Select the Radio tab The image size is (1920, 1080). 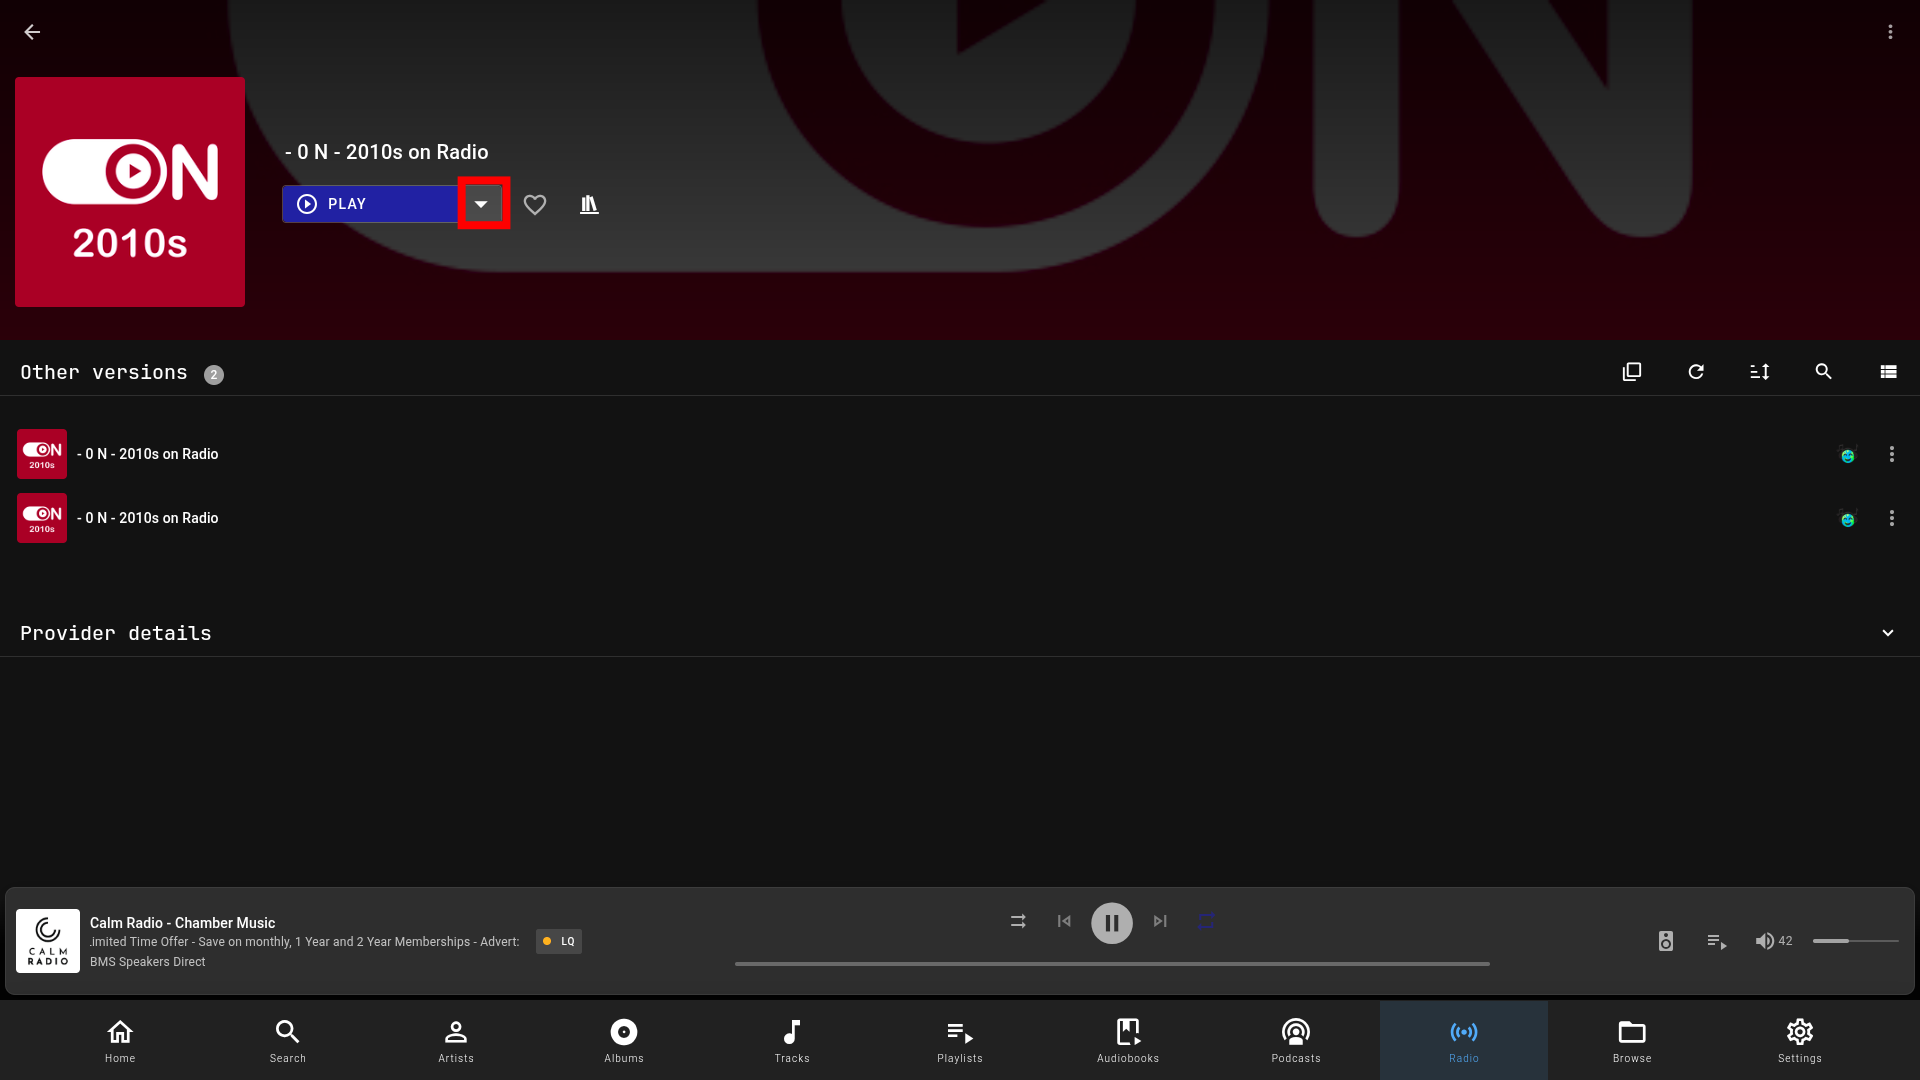tap(1464, 1040)
